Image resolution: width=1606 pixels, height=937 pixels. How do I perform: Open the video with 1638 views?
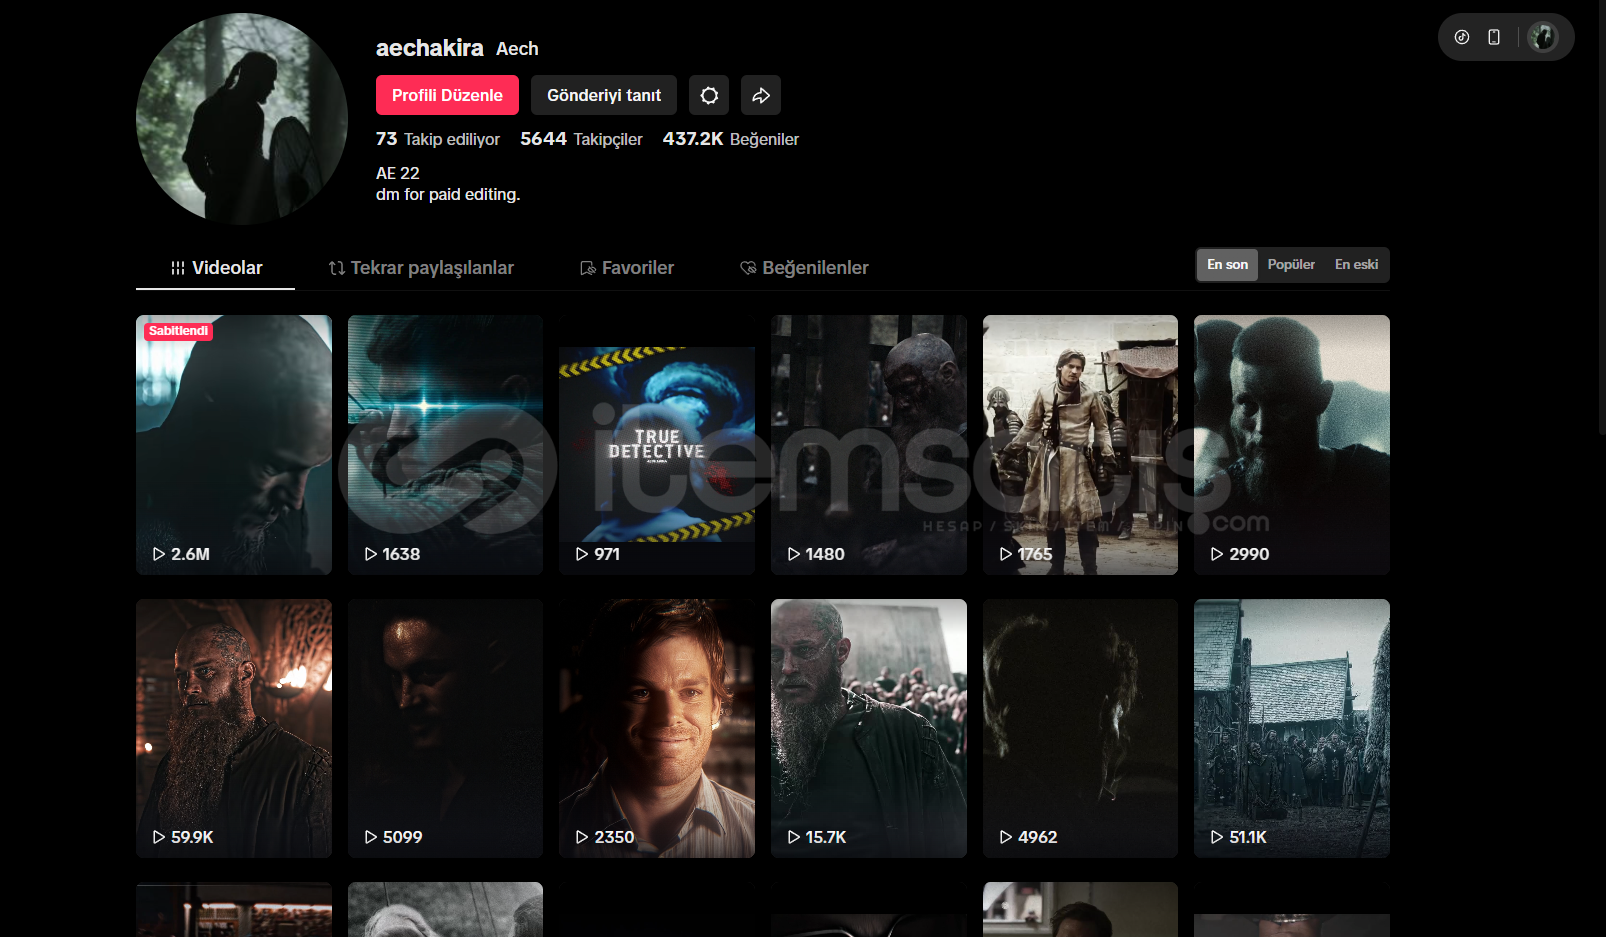pyautogui.click(x=445, y=445)
